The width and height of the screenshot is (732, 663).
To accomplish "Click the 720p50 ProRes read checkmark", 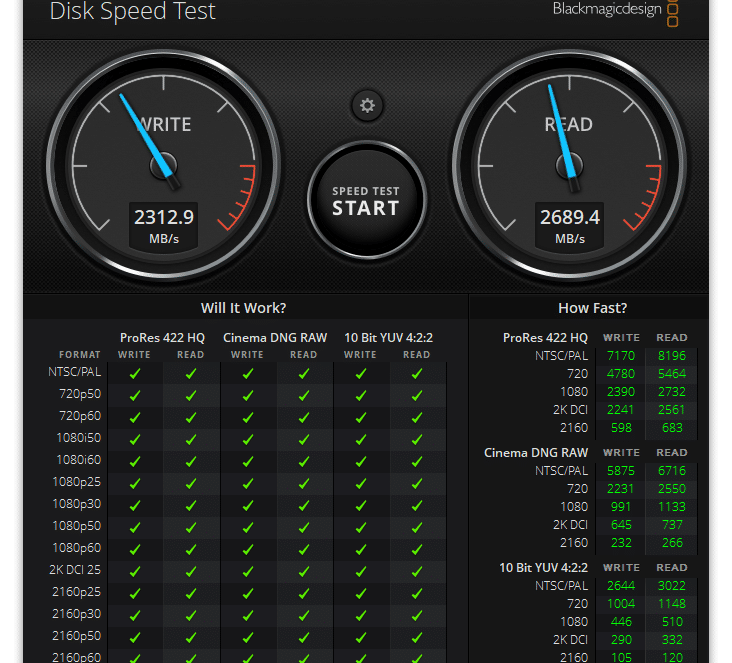I will click(190, 395).
